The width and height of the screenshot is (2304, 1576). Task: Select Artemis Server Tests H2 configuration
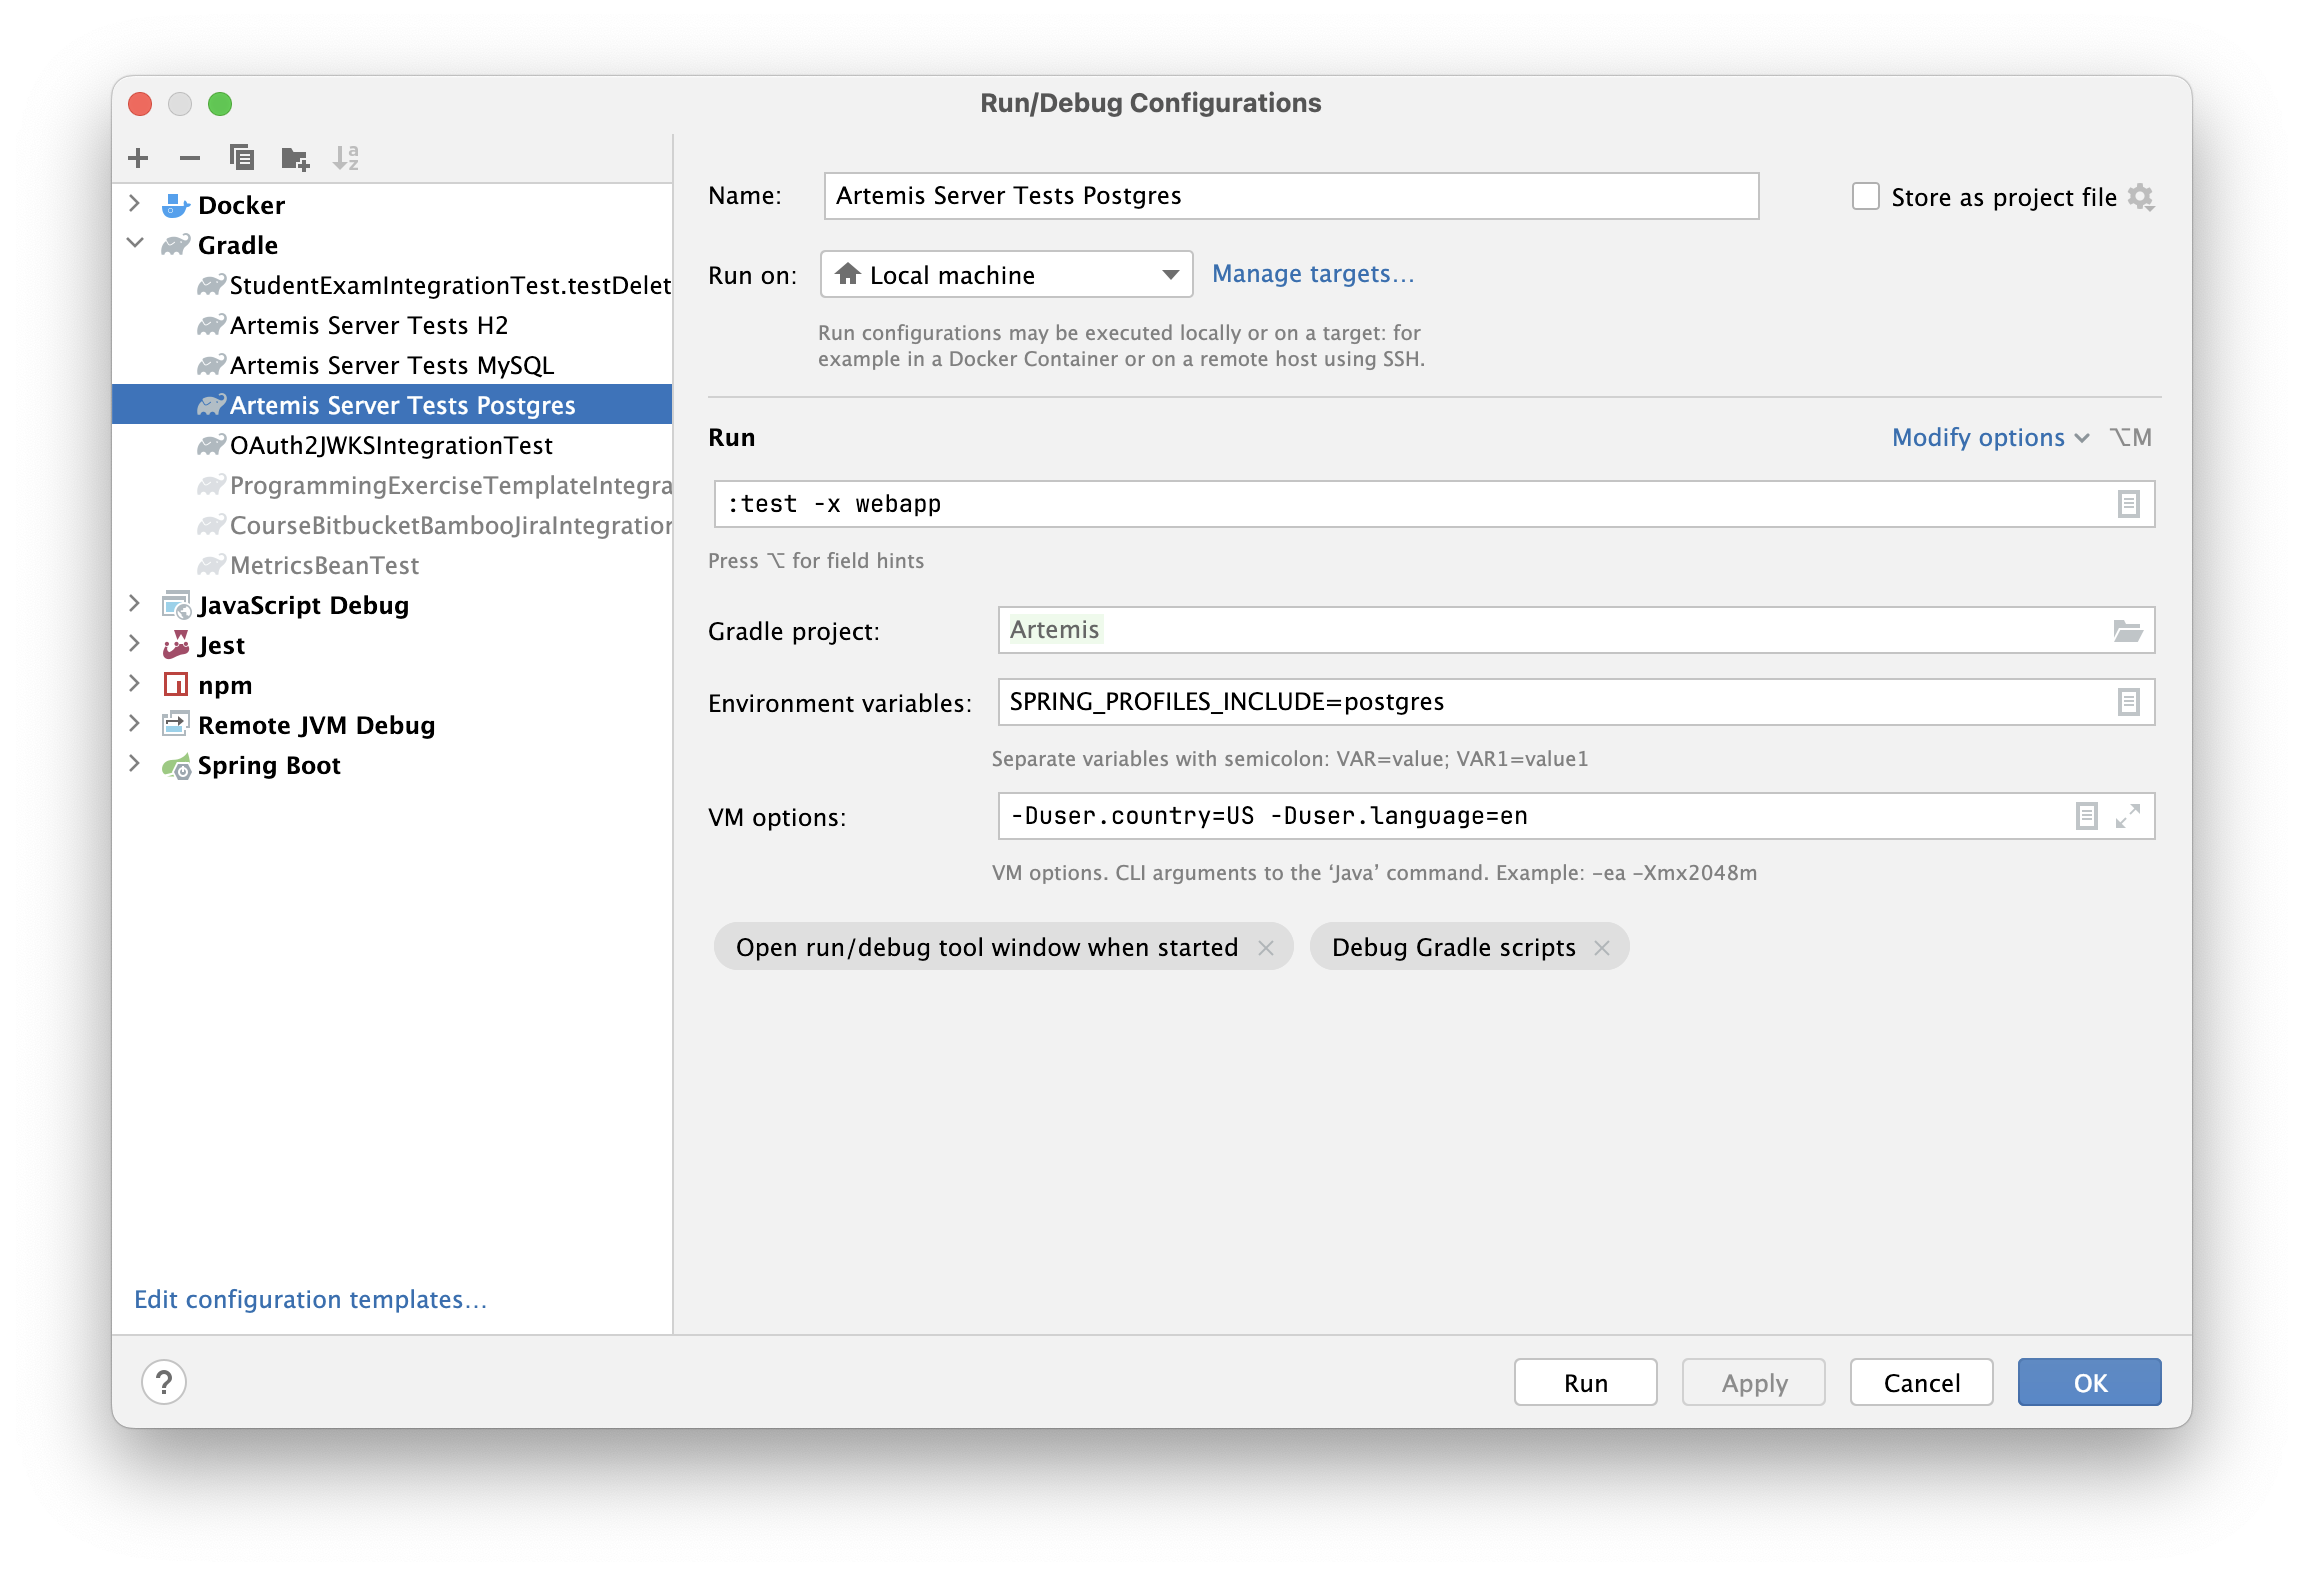pyautogui.click(x=370, y=325)
